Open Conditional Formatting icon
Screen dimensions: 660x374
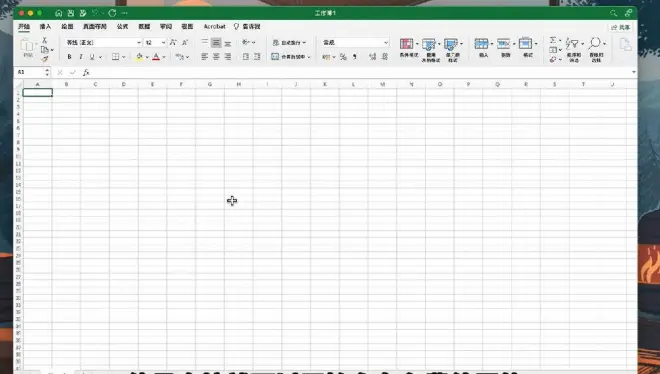[407, 44]
